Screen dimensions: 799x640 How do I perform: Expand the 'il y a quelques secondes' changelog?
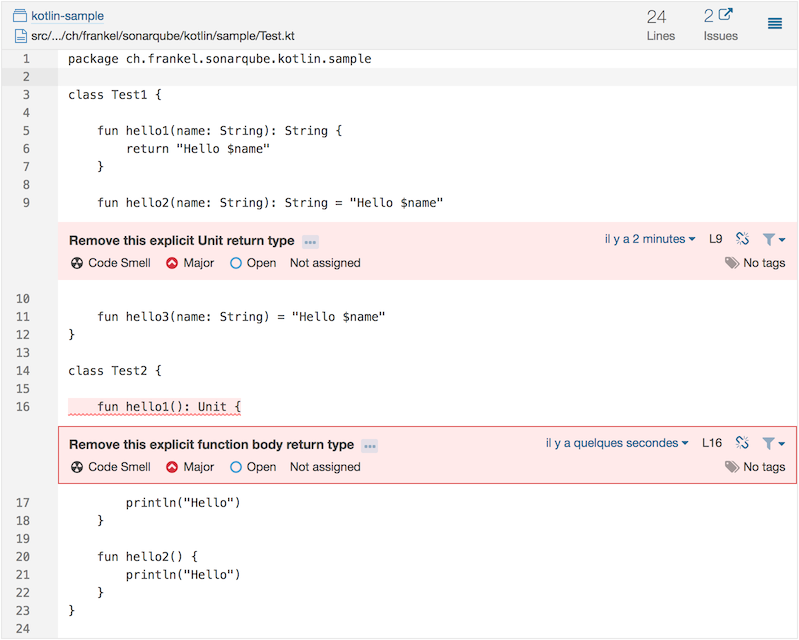(617, 443)
